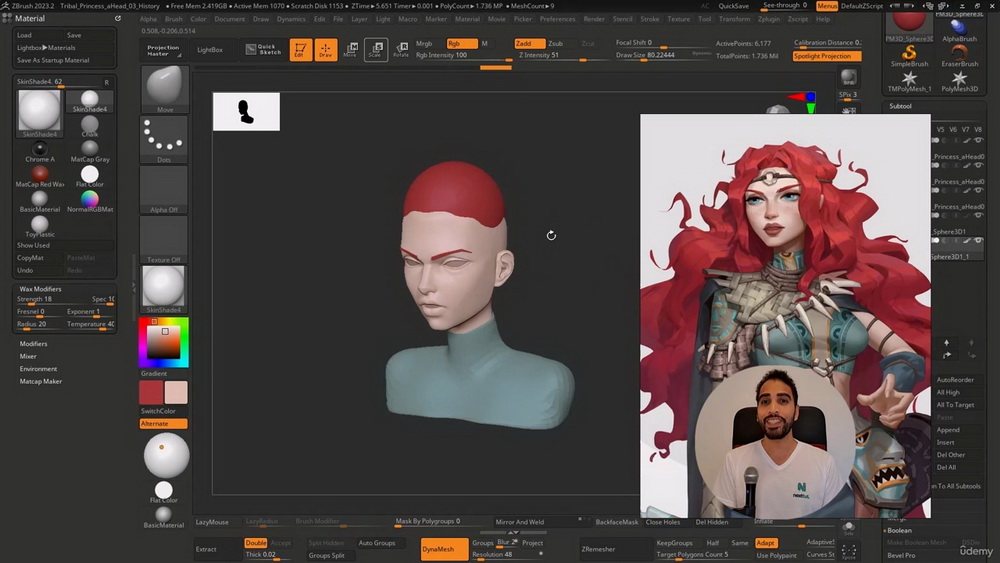This screenshot has height=563, width=1000.
Task: Expand the Matcap Maker section
Action: [x=40, y=381]
